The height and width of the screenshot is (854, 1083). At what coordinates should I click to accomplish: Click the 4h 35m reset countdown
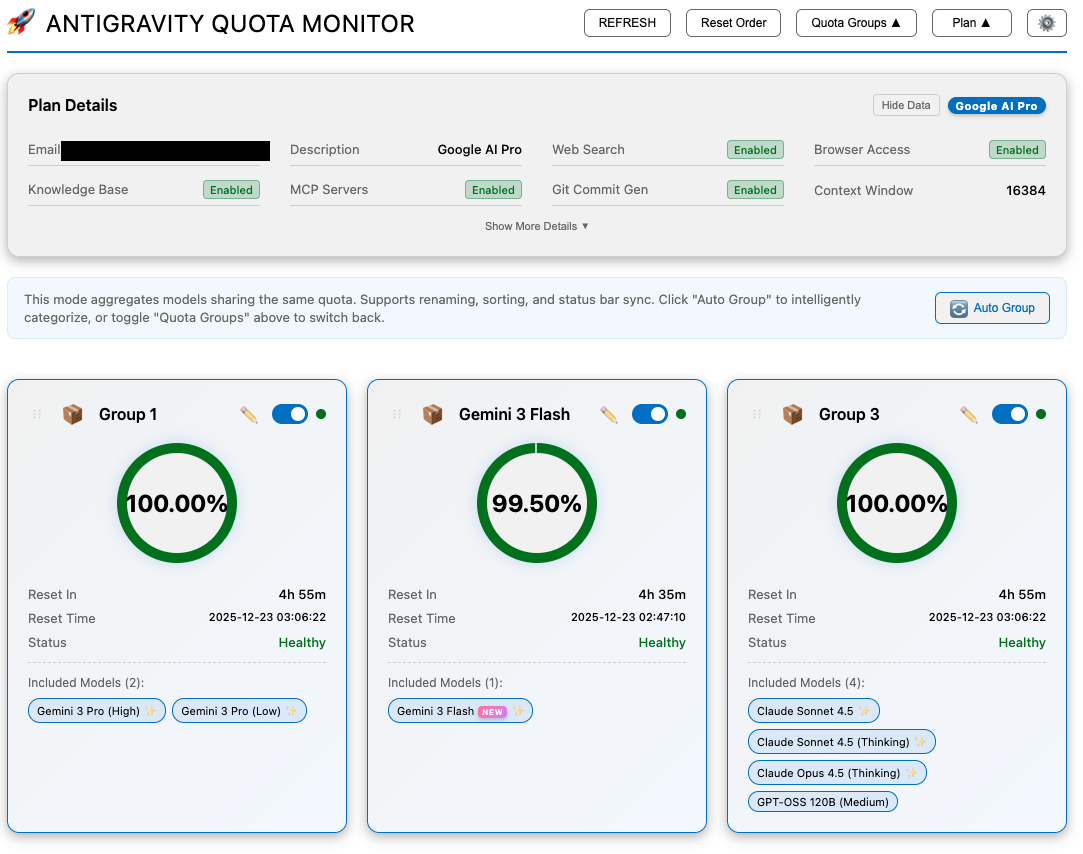click(x=662, y=594)
